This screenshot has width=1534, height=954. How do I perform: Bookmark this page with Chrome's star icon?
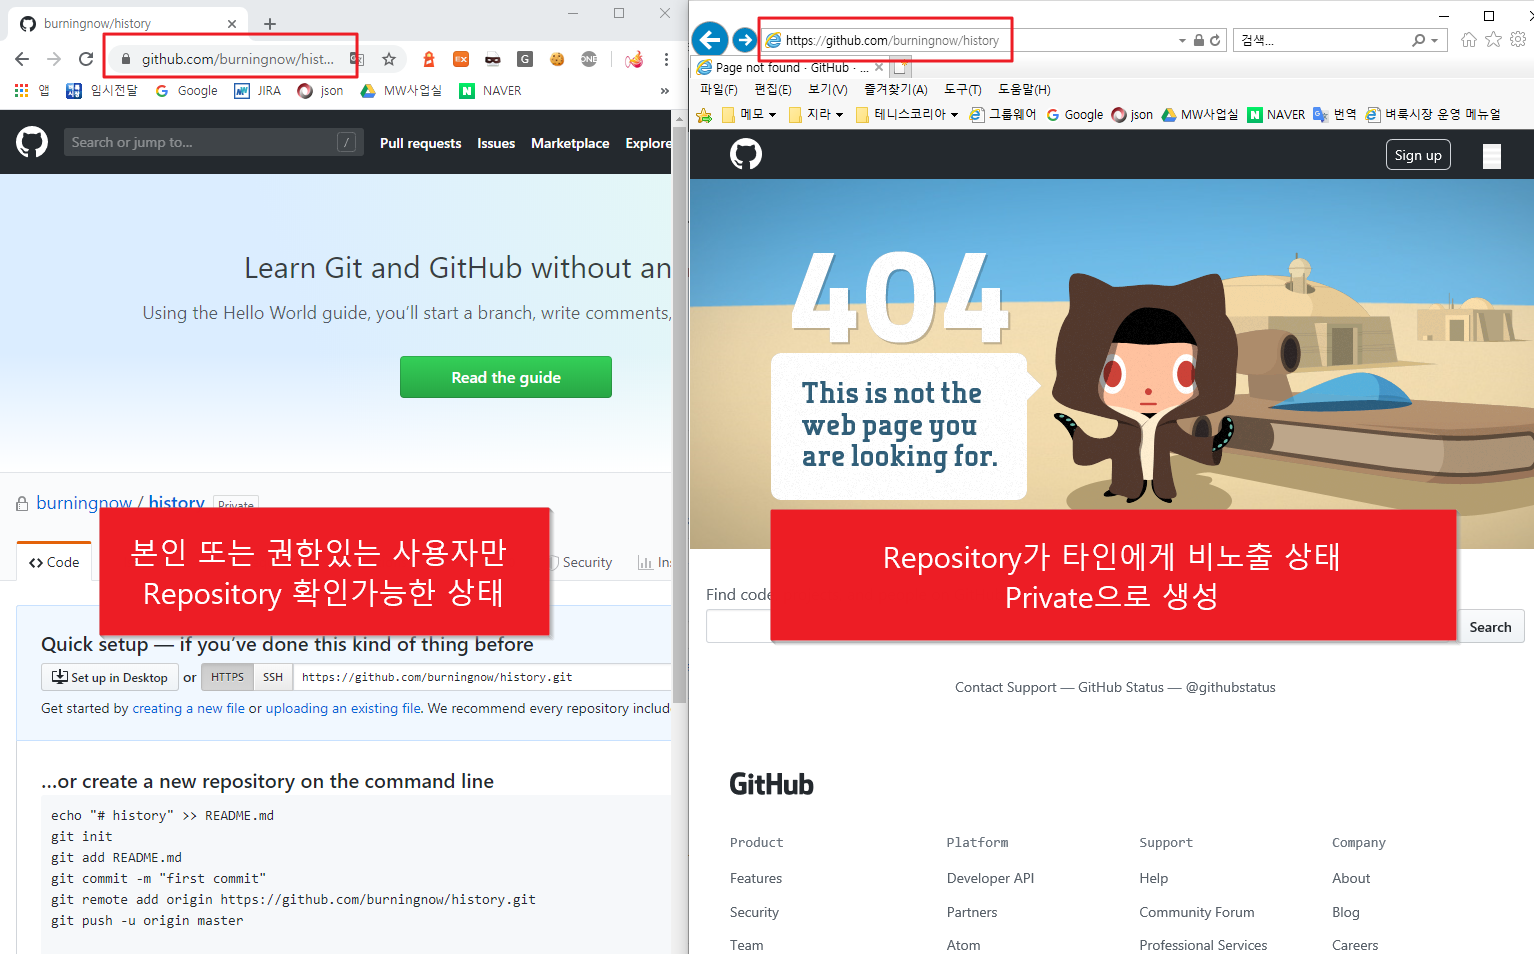click(389, 59)
